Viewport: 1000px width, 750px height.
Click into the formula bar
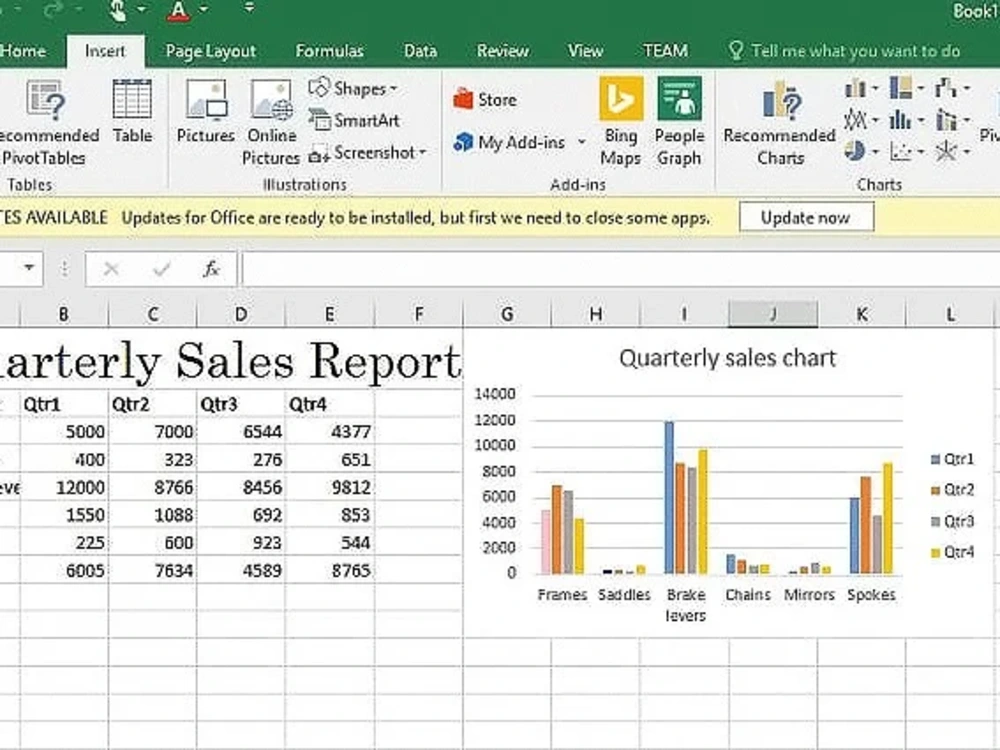(620, 268)
